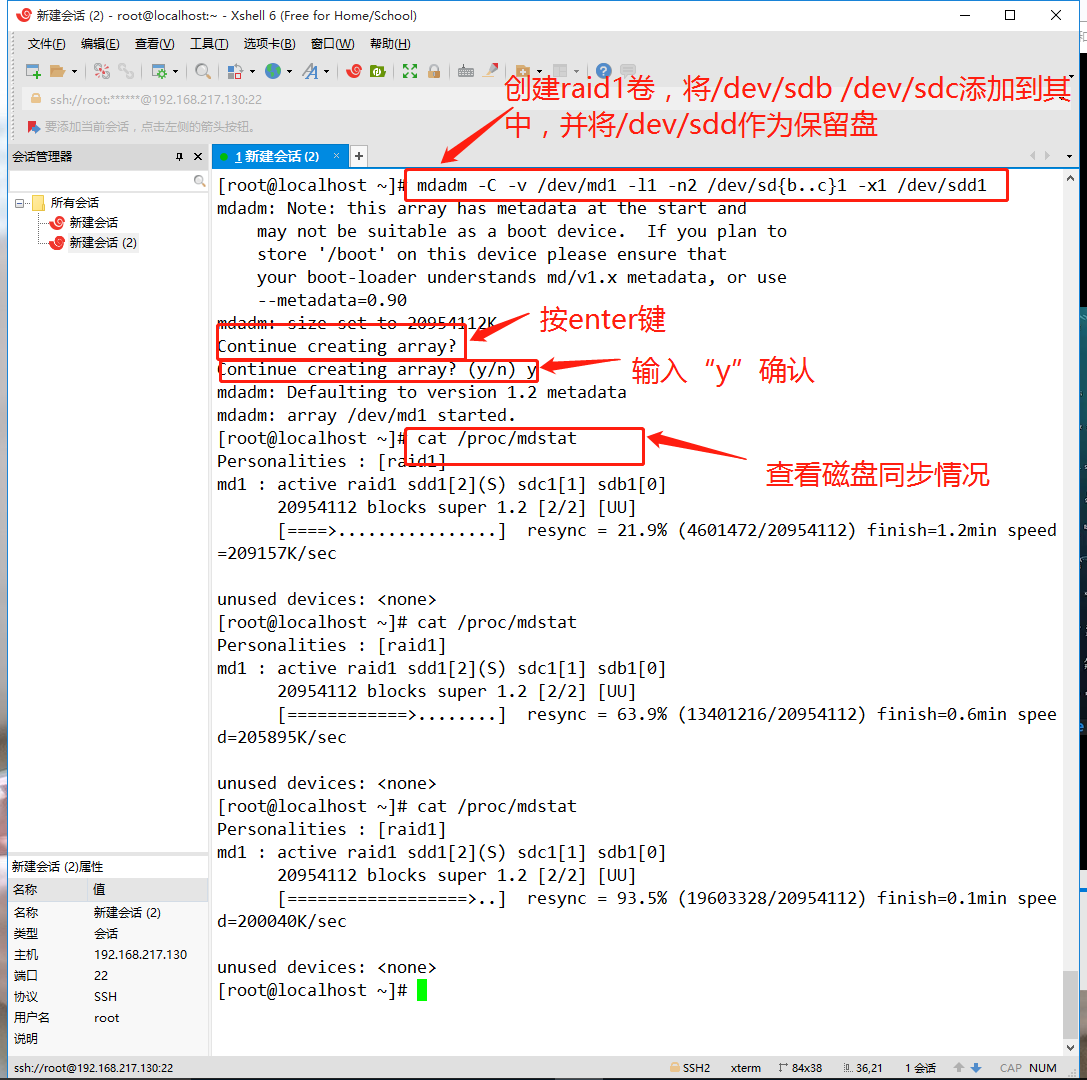Click the terminal scrollbar up arrow
This screenshot has height=1080, width=1087.
[x=1070, y=179]
